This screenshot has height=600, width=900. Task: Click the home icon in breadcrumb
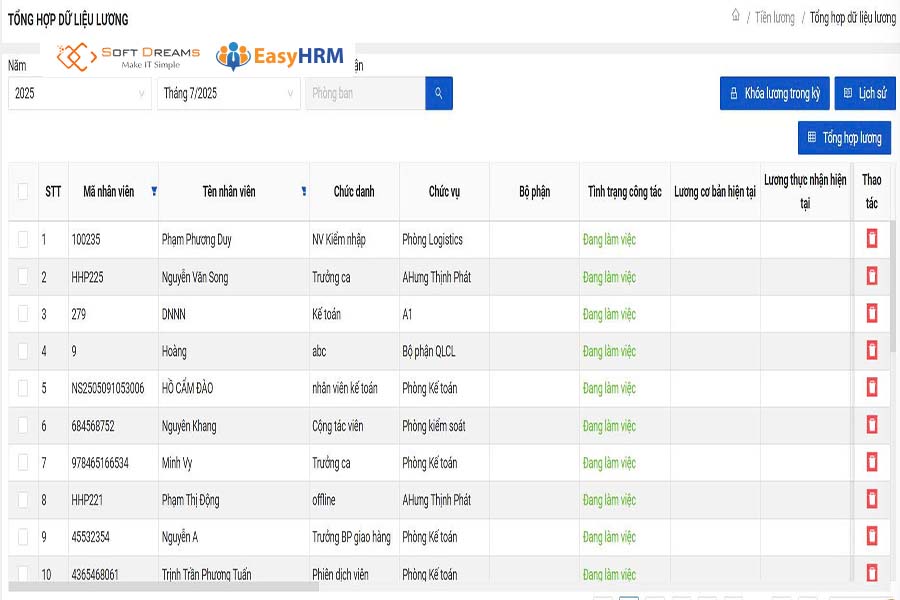(736, 16)
